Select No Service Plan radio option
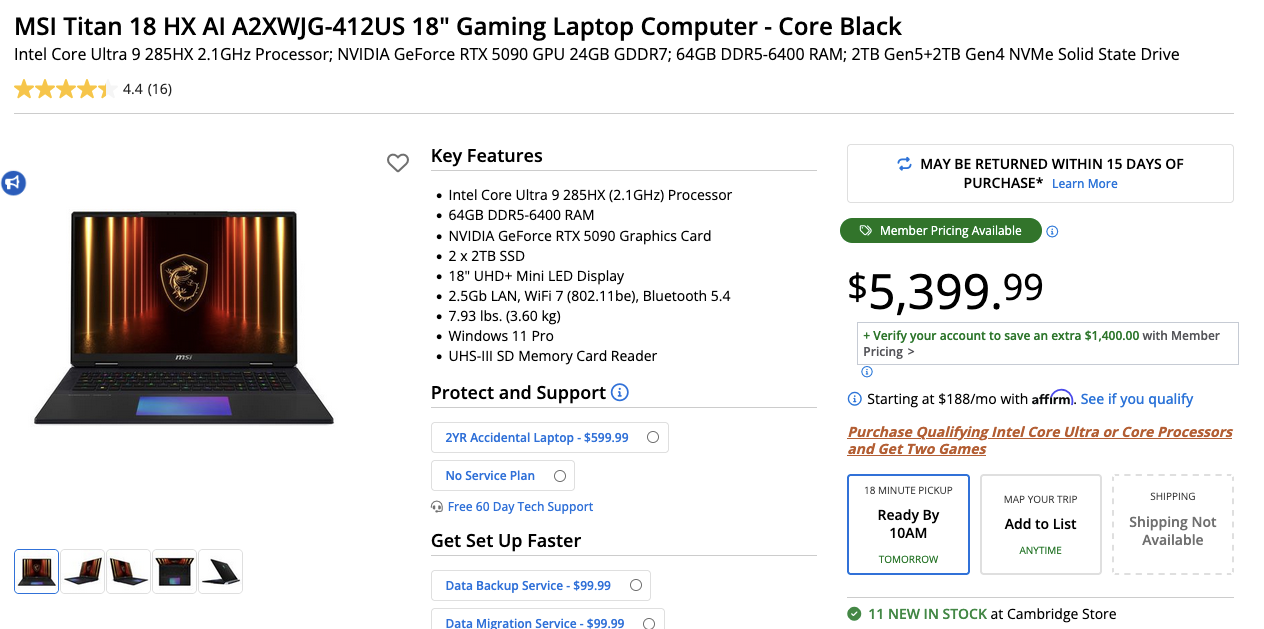This screenshot has width=1264, height=629. pos(560,476)
